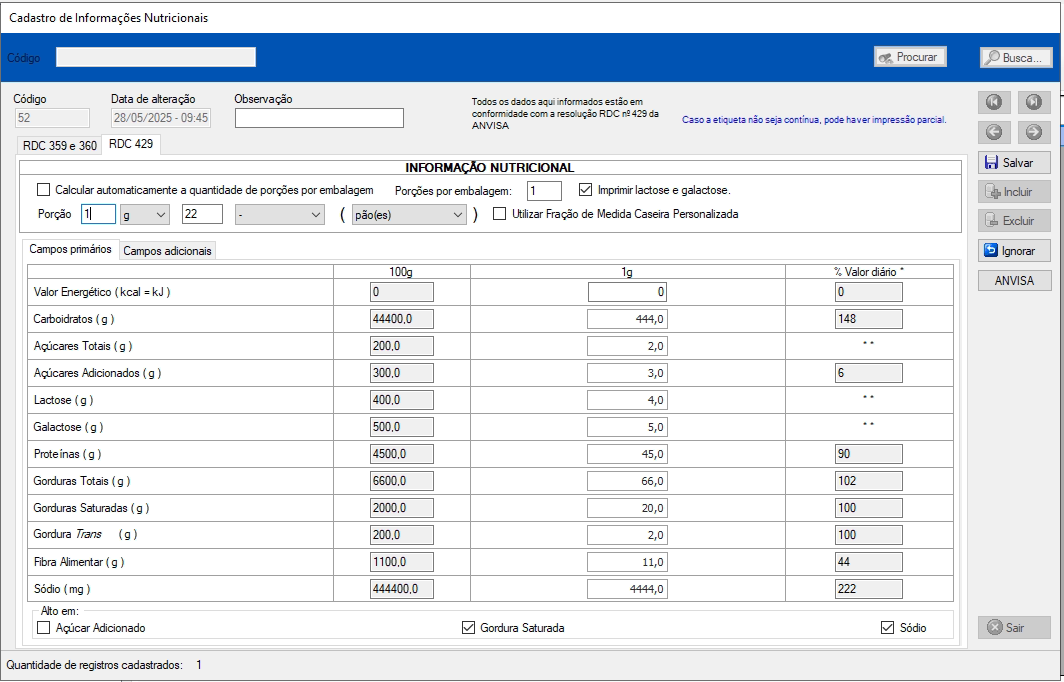Viewport: 1064px width, 682px height.
Task: Click the Fibra Alimentar daily value field 44
Action: pyautogui.click(x=869, y=562)
